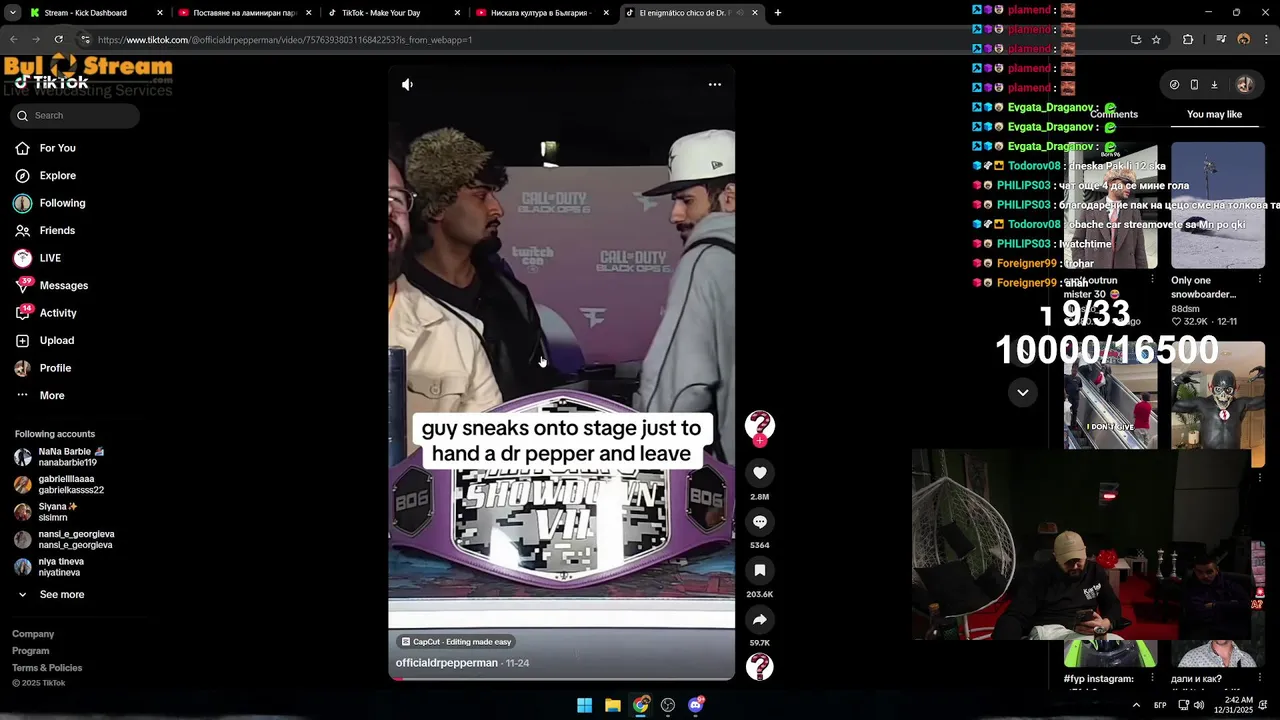Open a new browser tab with plus
Screen dimensions: 1280x720
(x=778, y=13)
